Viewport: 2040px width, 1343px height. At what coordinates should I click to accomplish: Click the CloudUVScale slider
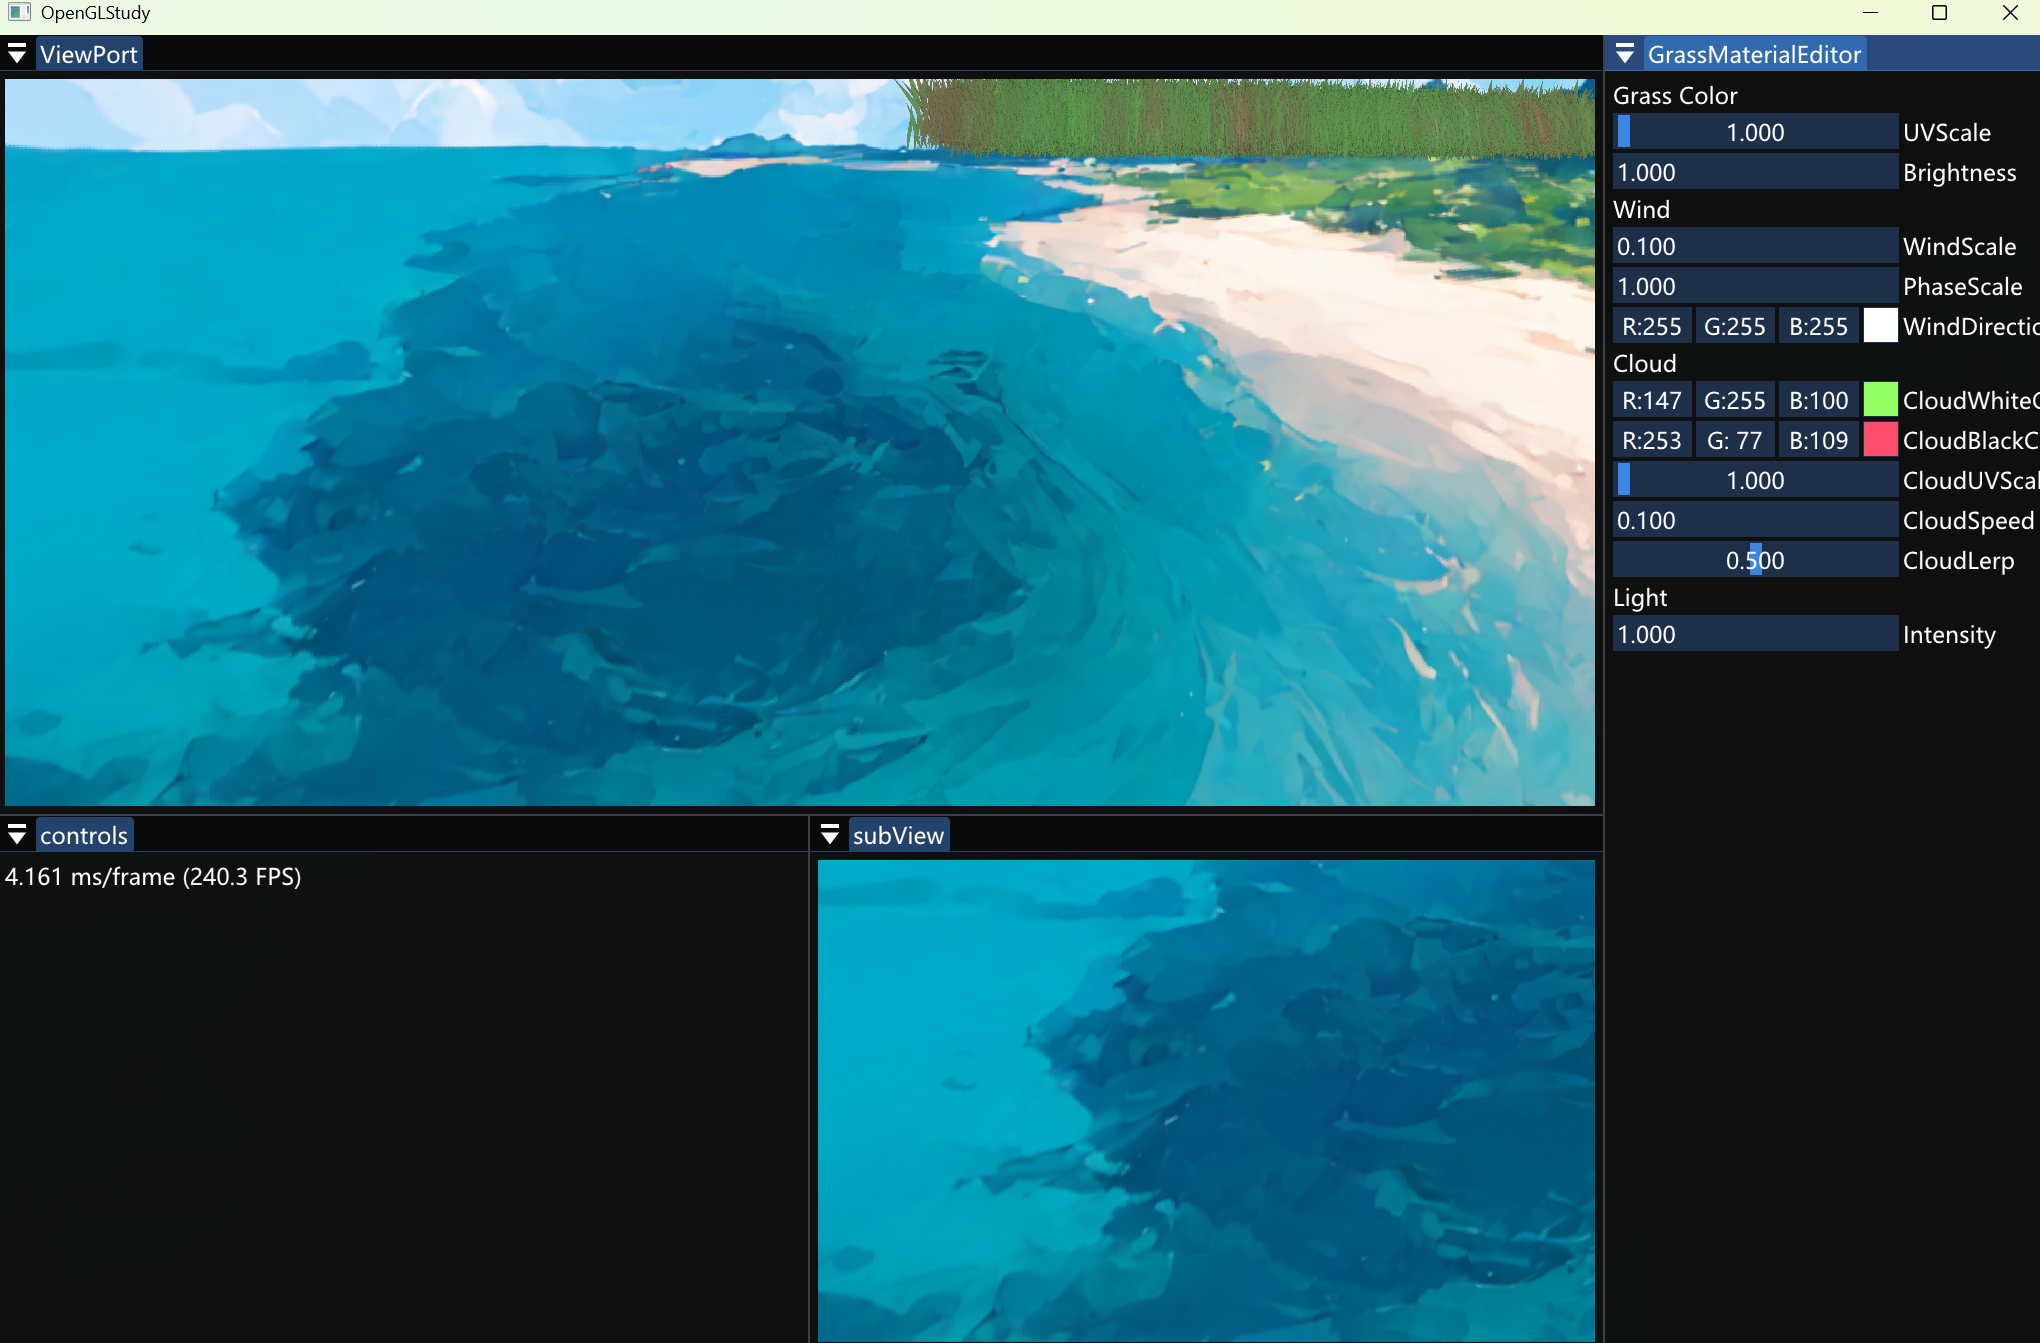[1755, 479]
